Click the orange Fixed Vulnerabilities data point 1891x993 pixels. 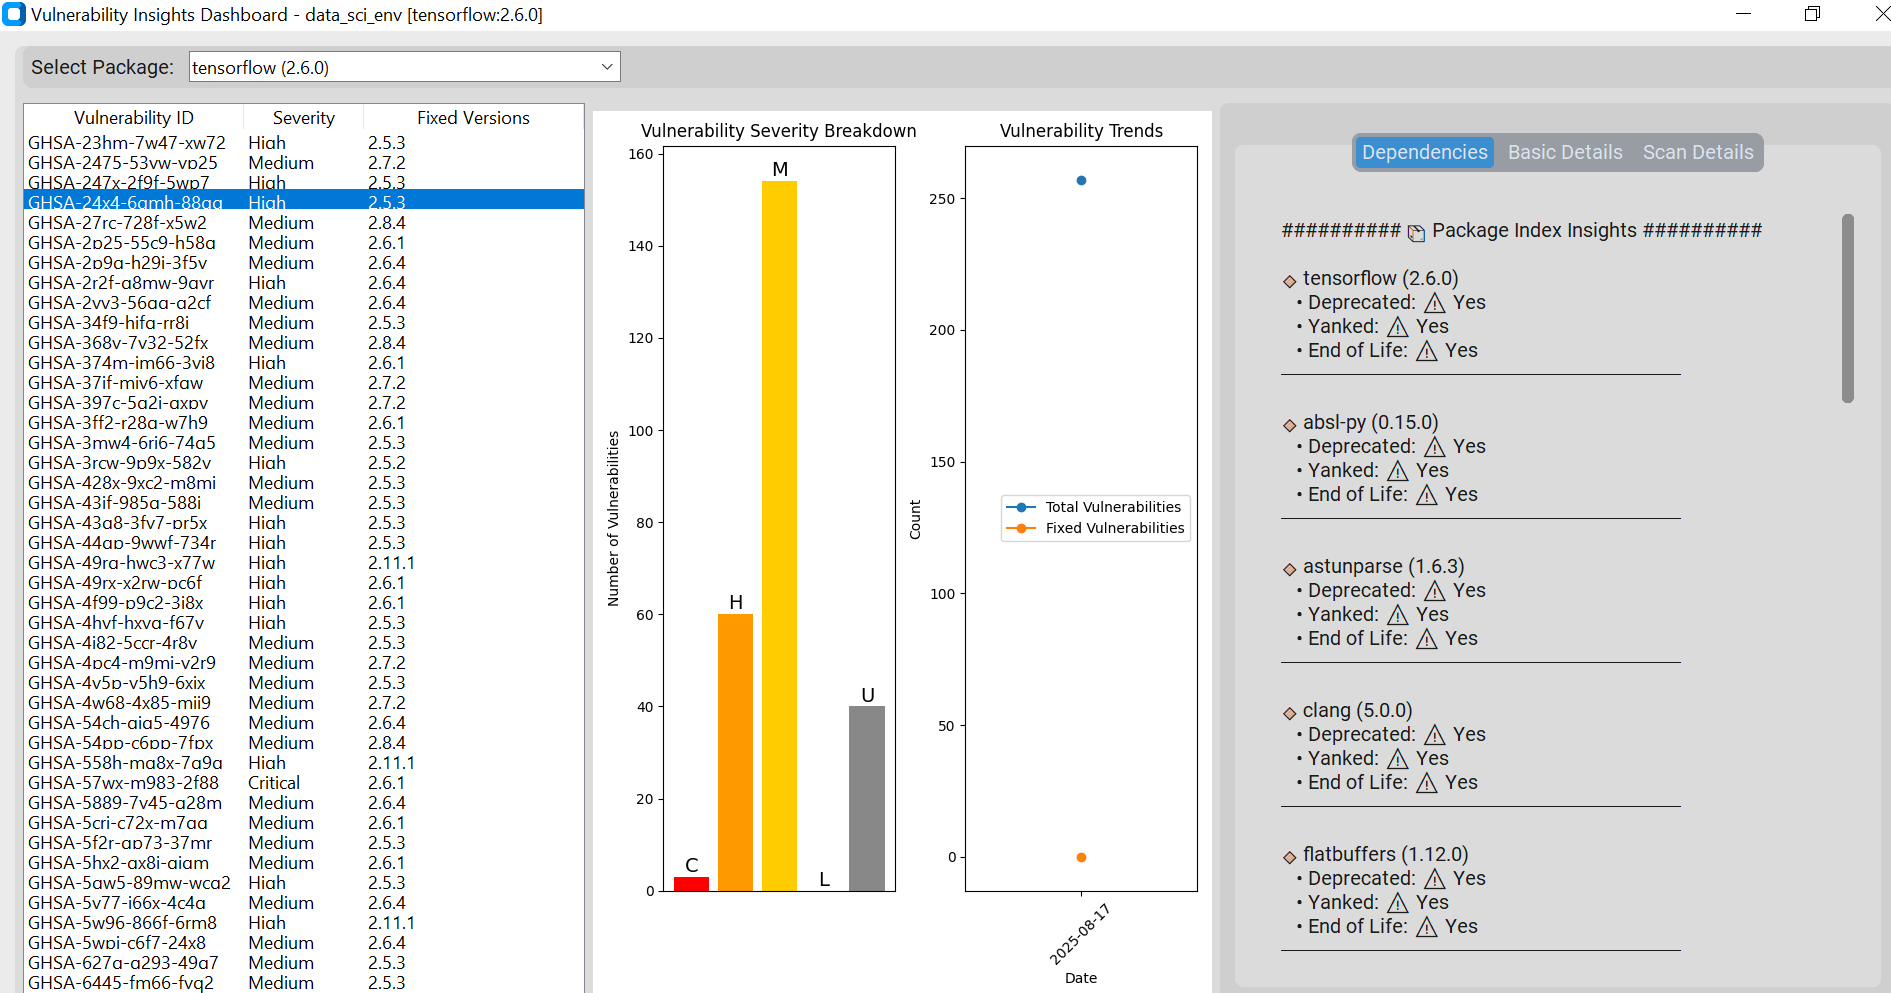[1081, 857]
